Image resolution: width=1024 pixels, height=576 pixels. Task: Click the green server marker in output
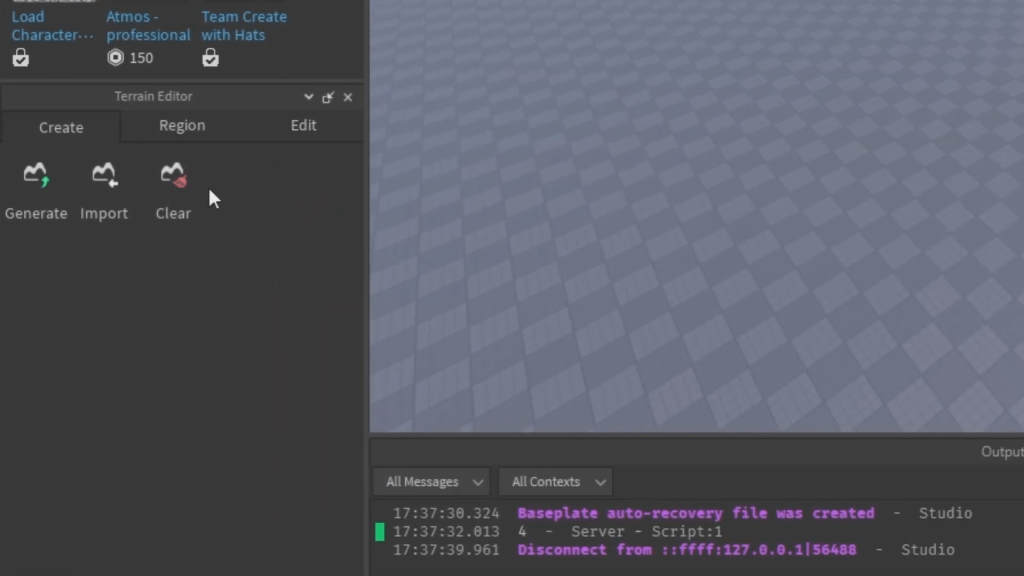click(x=379, y=532)
